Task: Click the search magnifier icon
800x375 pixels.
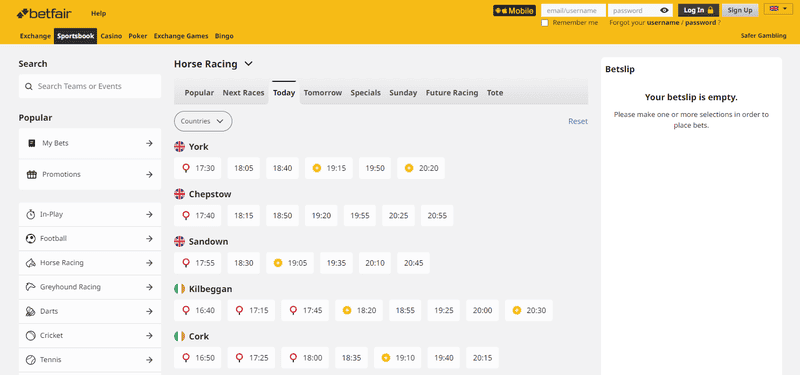Action: coord(28,86)
